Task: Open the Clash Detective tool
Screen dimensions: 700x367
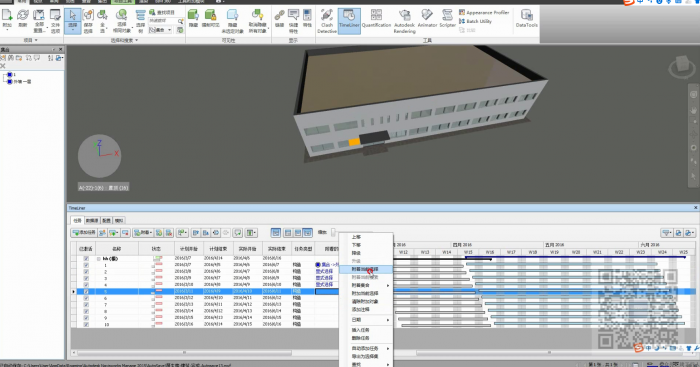Action: click(x=327, y=21)
